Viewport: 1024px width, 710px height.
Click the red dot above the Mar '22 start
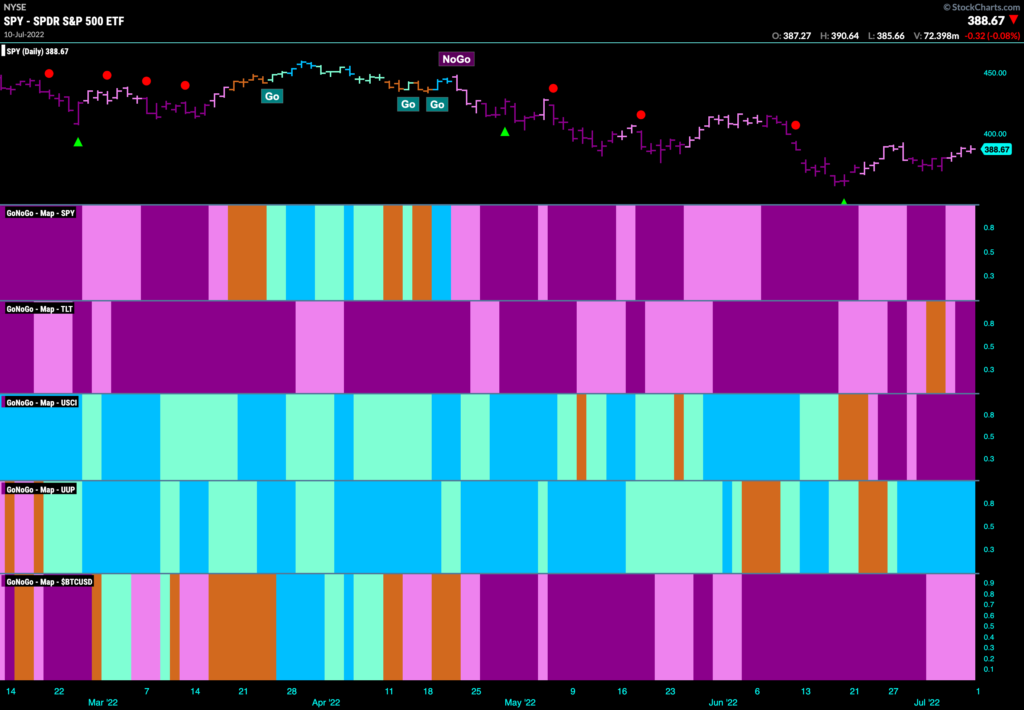[x=107, y=75]
